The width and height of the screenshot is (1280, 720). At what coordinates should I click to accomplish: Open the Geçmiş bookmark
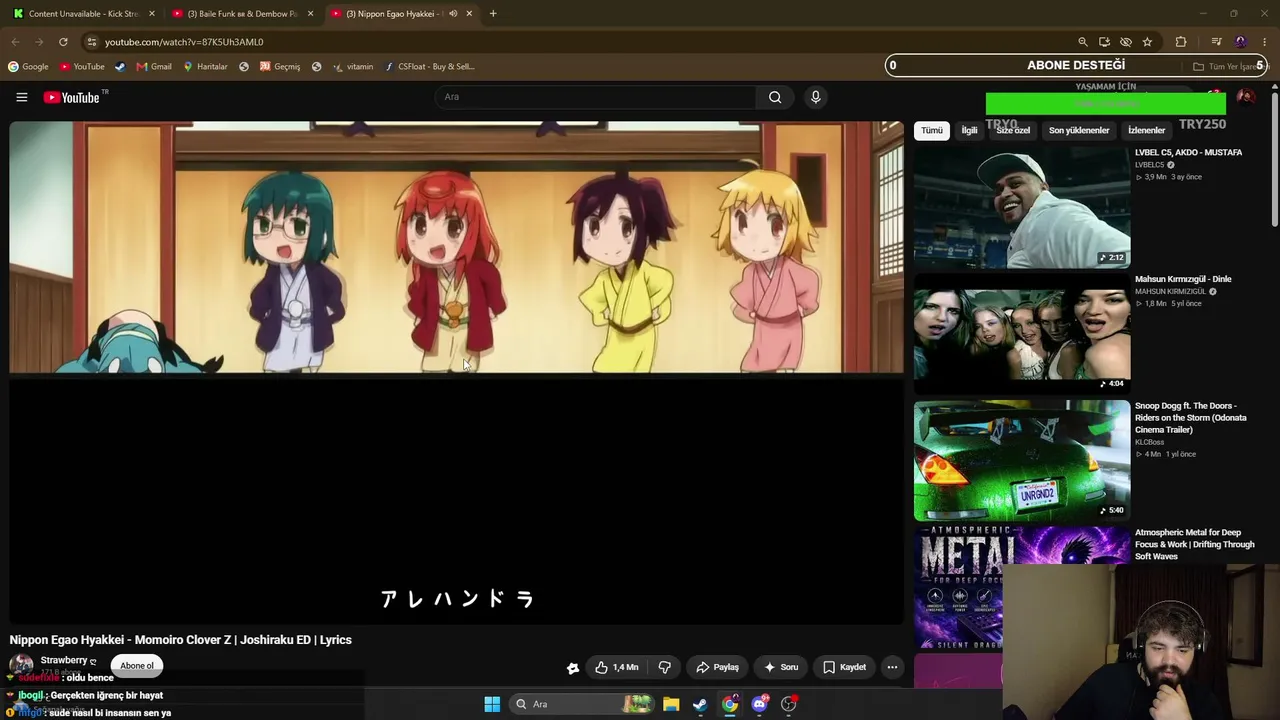pyautogui.click(x=280, y=67)
